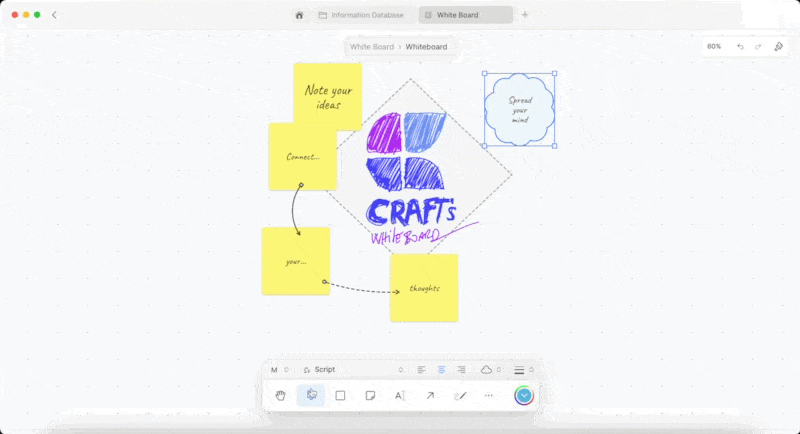This screenshot has height=434, width=800.
Task: Select the text tool
Action: click(x=400, y=395)
